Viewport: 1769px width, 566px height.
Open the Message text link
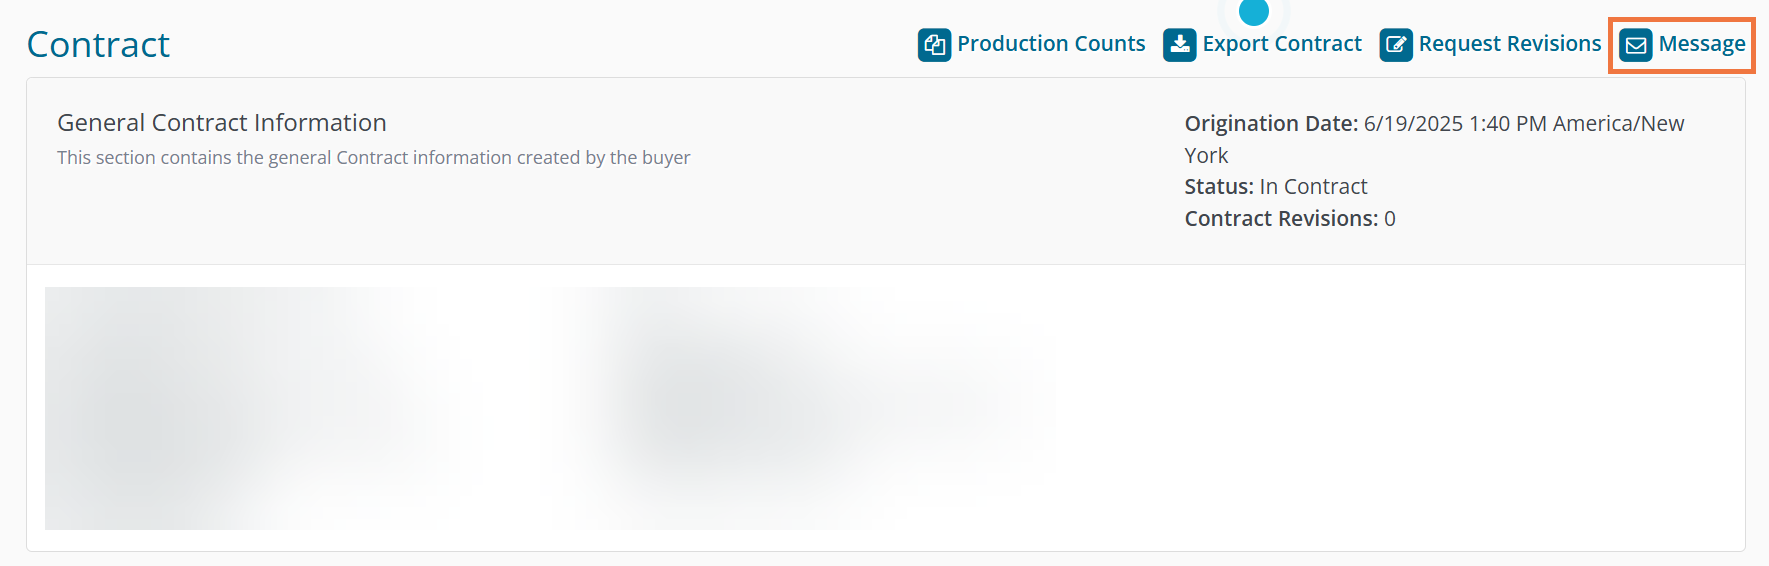(1702, 44)
